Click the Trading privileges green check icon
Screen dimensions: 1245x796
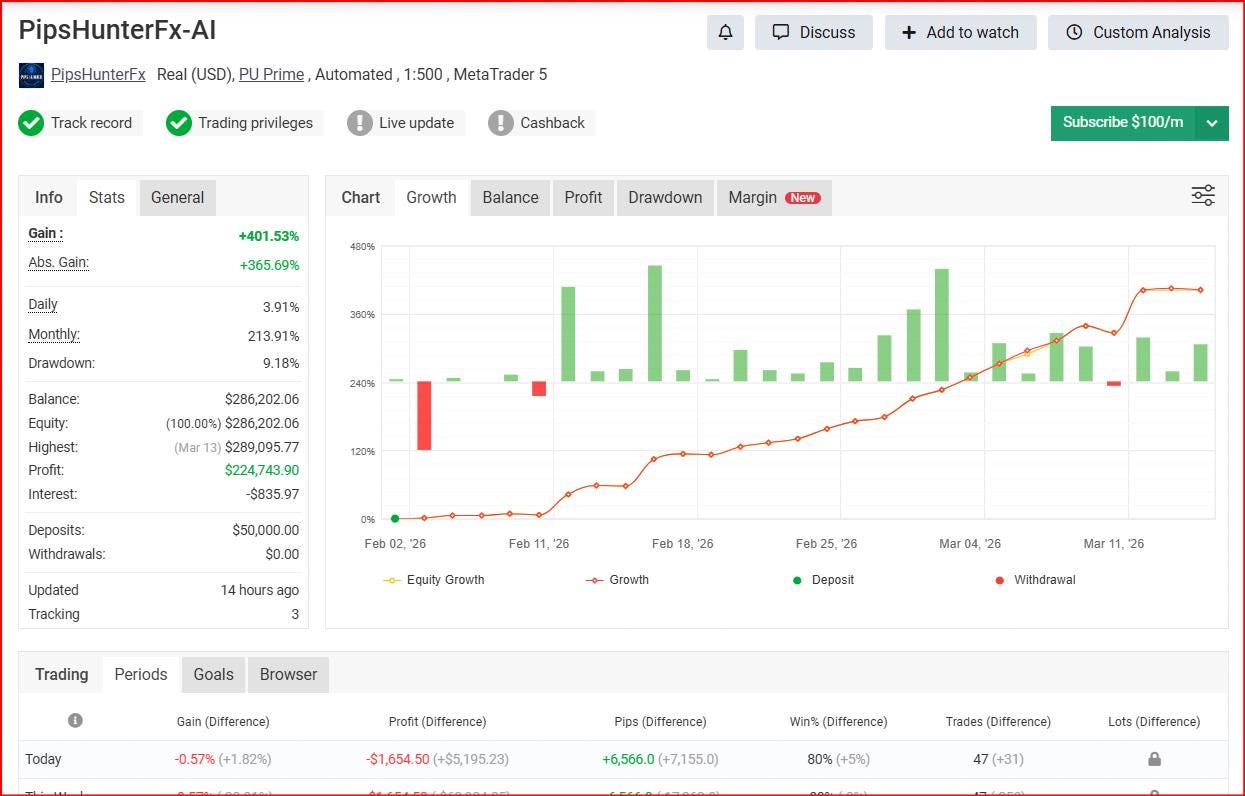pyautogui.click(x=179, y=123)
